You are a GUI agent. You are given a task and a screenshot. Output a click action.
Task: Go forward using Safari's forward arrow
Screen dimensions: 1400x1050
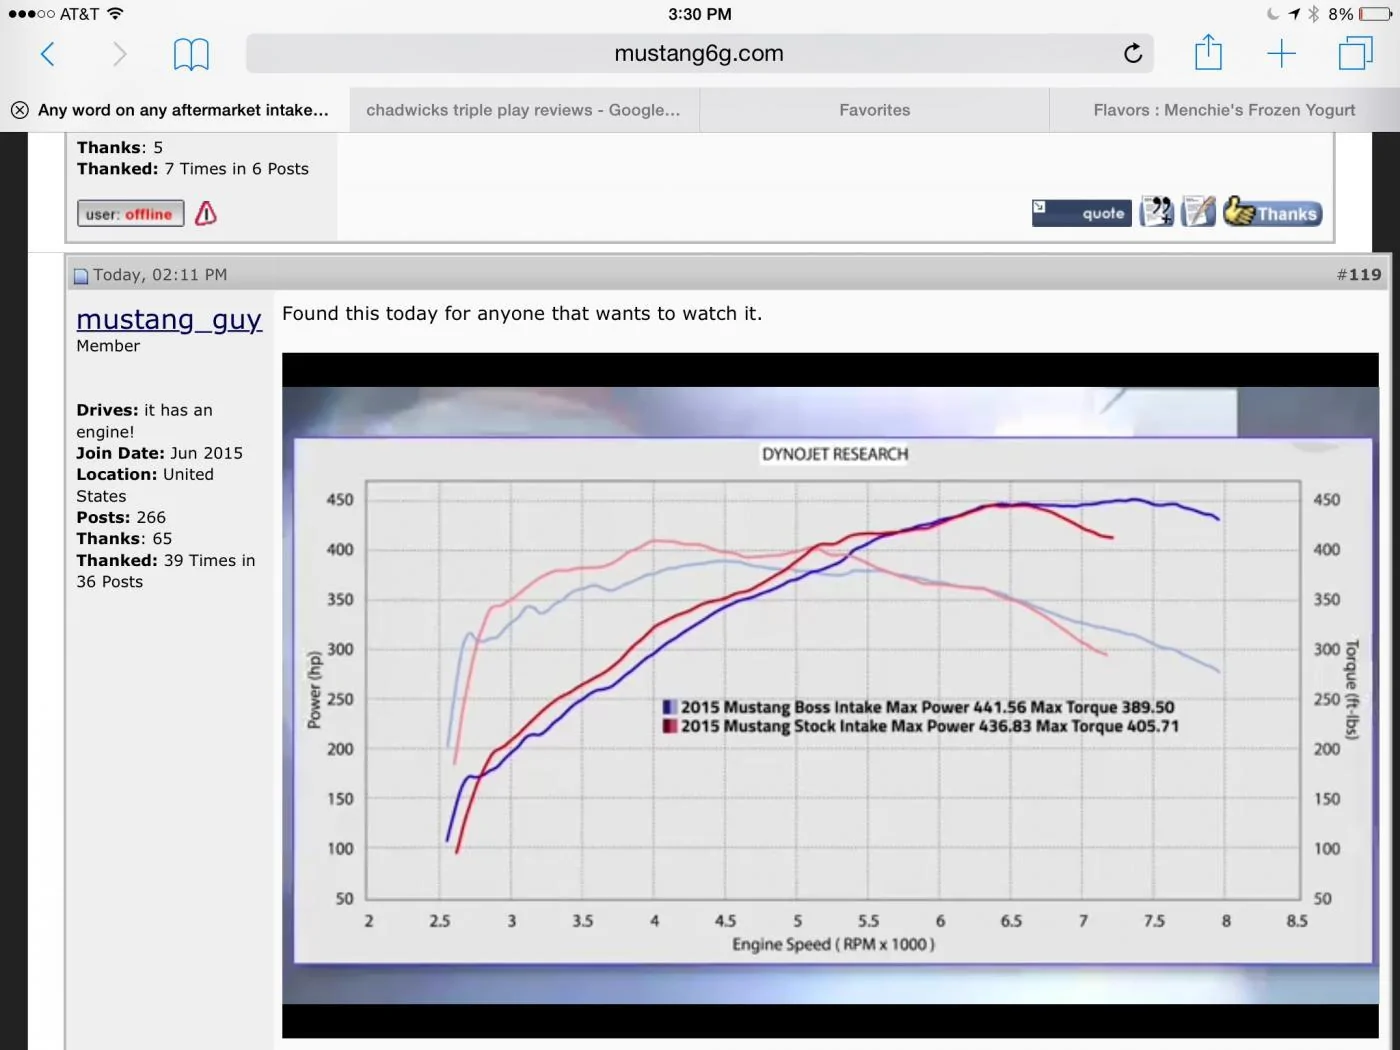[x=119, y=54]
